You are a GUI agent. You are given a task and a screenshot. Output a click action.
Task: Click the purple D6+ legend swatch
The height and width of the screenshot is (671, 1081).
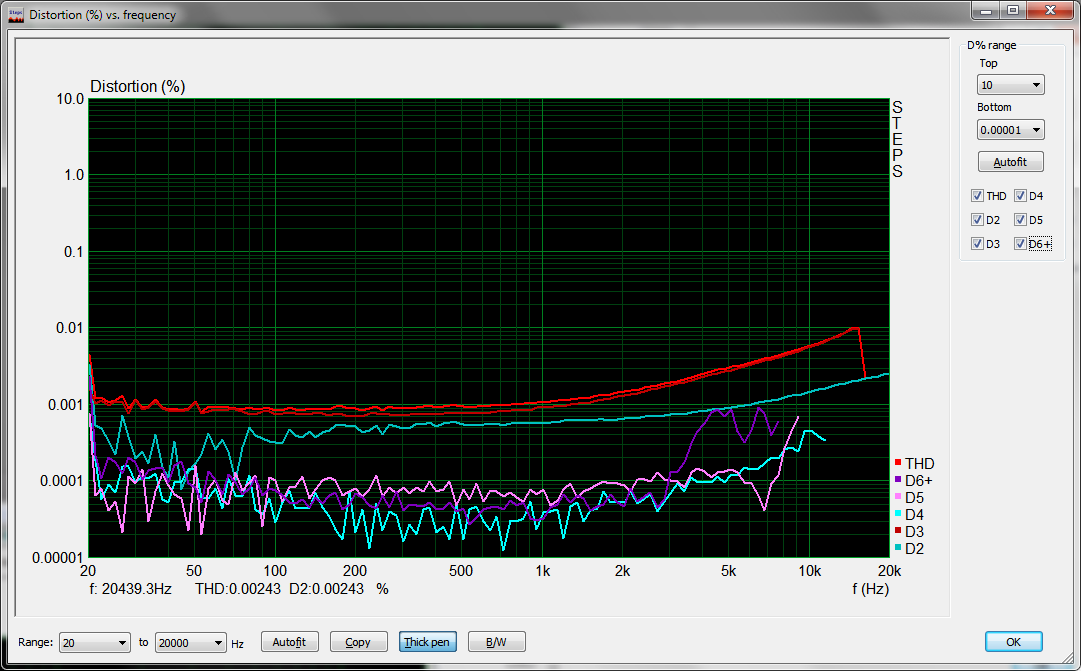pos(898,481)
